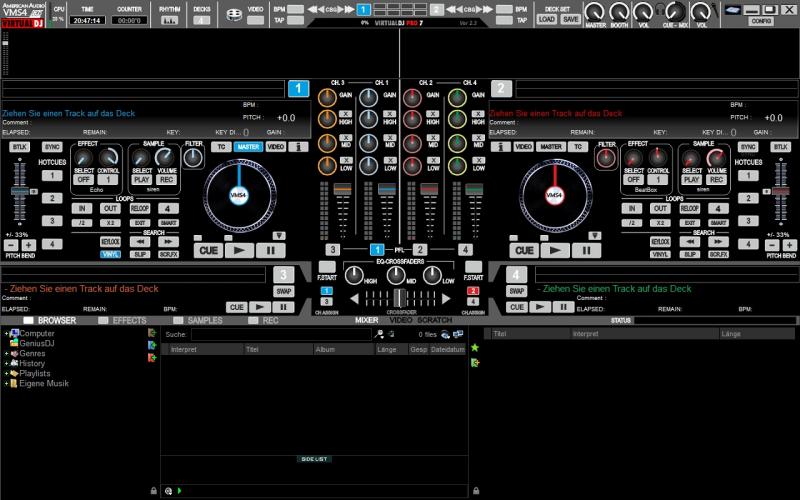Expand the Genres tree node
Screen dimensions: 800x500
click(6, 354)
